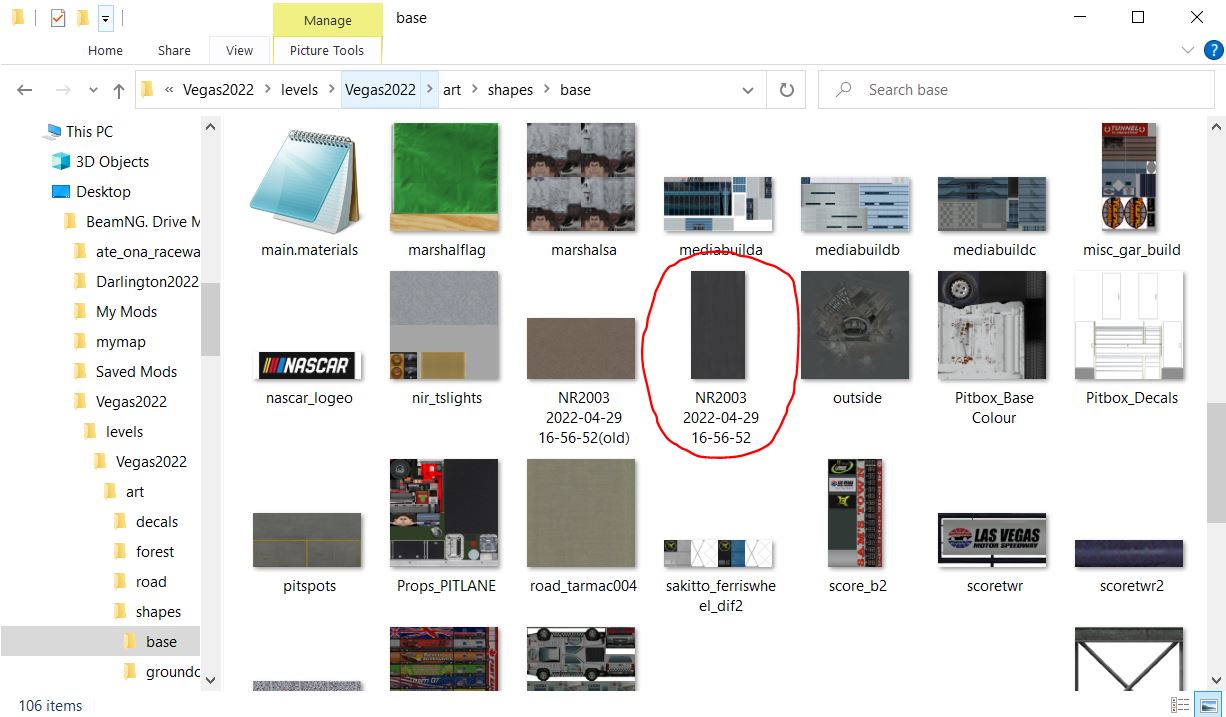The image size is (1226, 717).
Task: Open address bar history dropdown
Action: coord(748,90)
